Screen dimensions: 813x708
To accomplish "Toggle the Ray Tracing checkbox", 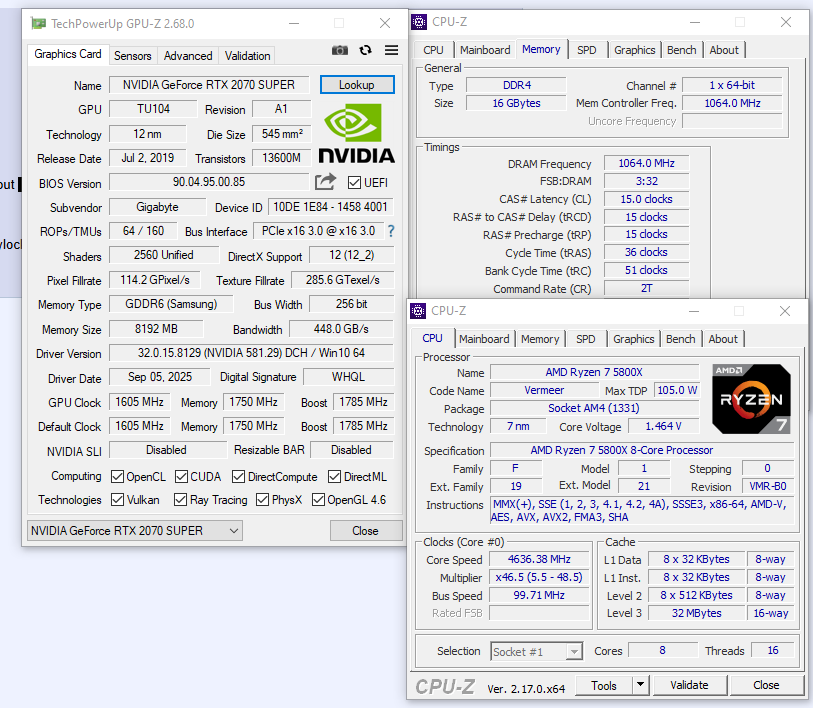I will point(180,499).
